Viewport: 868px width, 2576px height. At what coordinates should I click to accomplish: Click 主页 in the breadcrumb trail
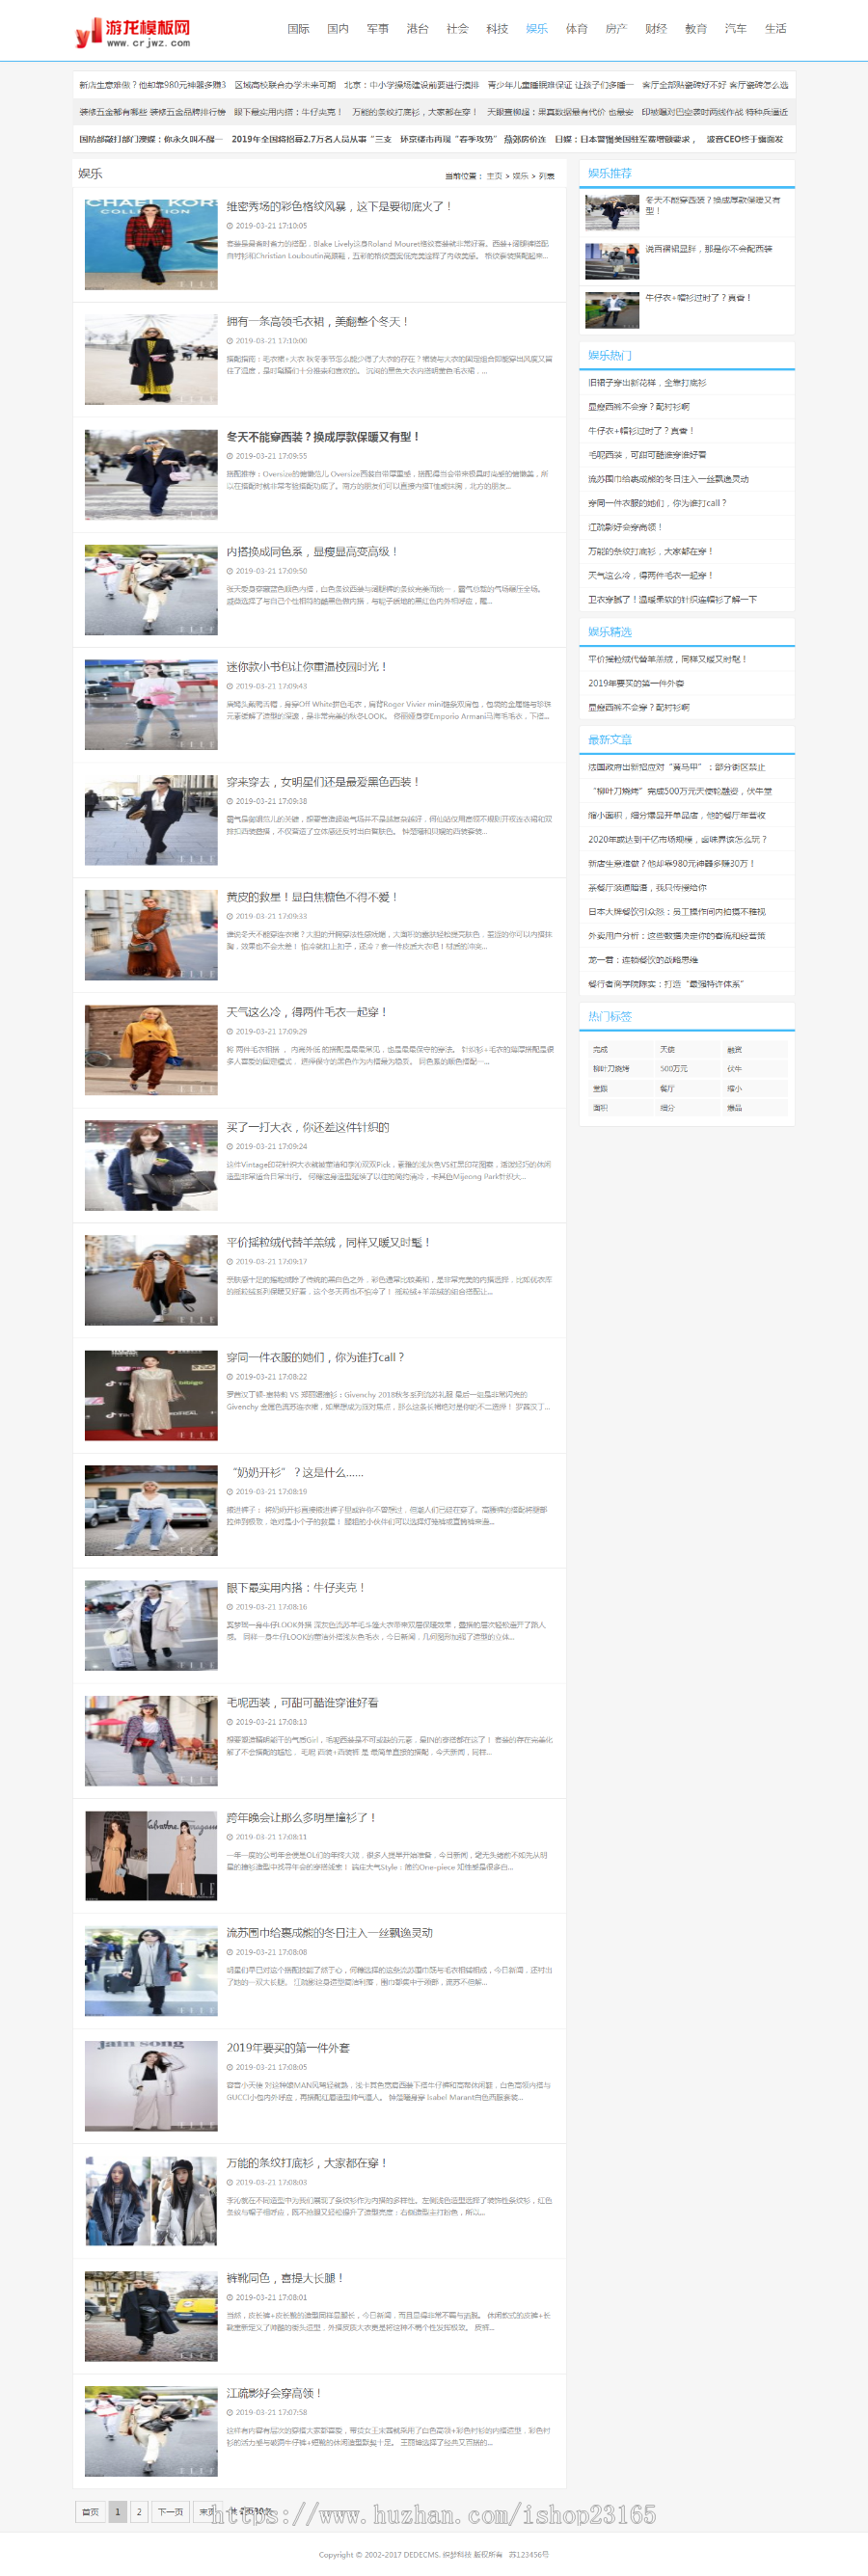494,176
